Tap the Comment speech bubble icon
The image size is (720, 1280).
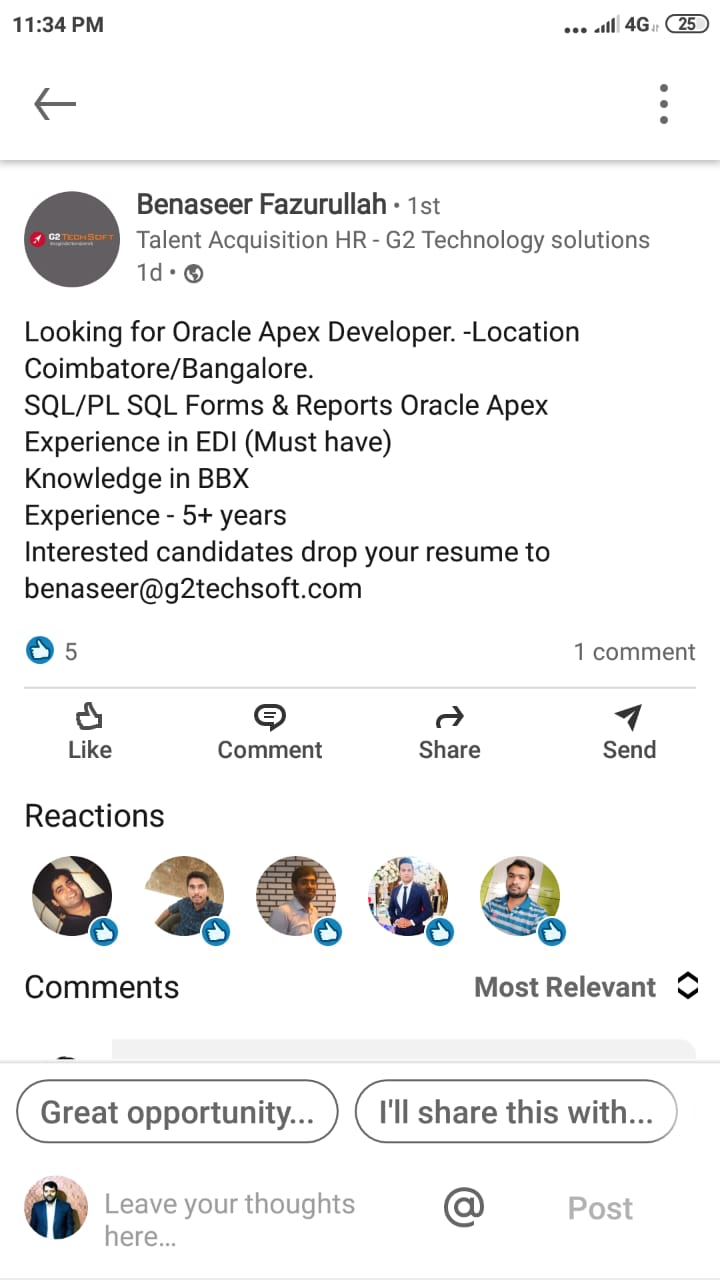[270, 717]
